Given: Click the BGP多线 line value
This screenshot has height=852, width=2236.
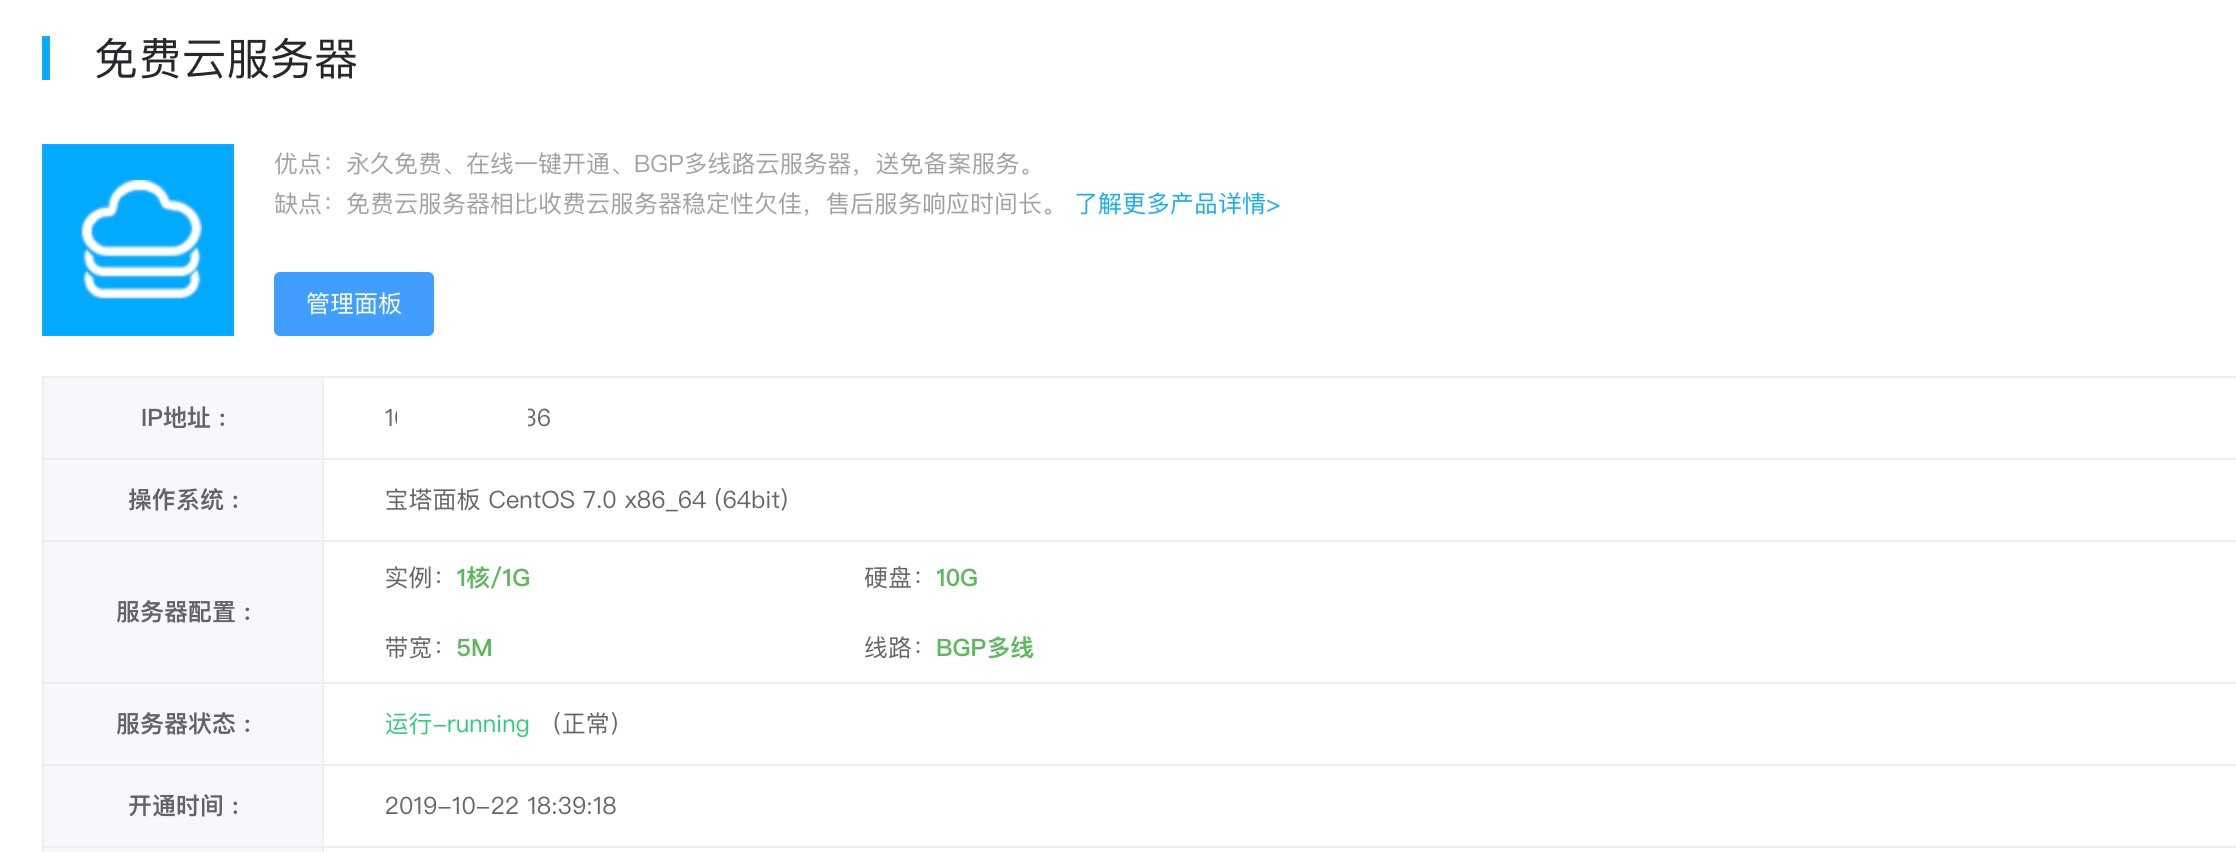Looking at the screenshot, I should click(984, 648).
